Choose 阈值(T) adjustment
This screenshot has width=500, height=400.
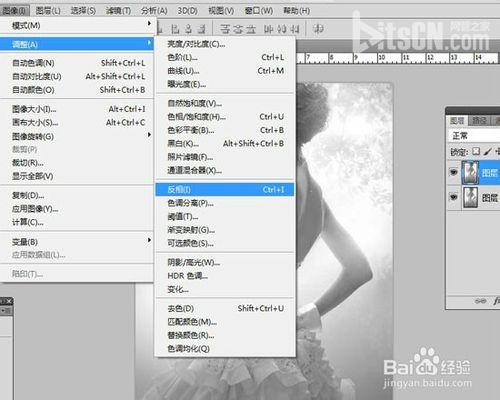point(225,216)
